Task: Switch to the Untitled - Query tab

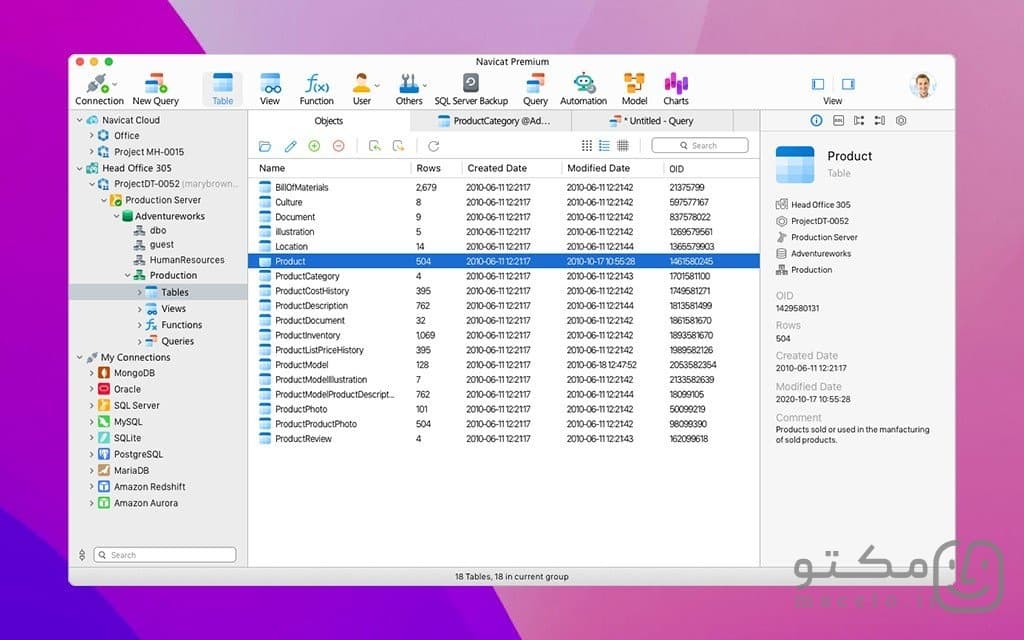Action: coord(652,121)
